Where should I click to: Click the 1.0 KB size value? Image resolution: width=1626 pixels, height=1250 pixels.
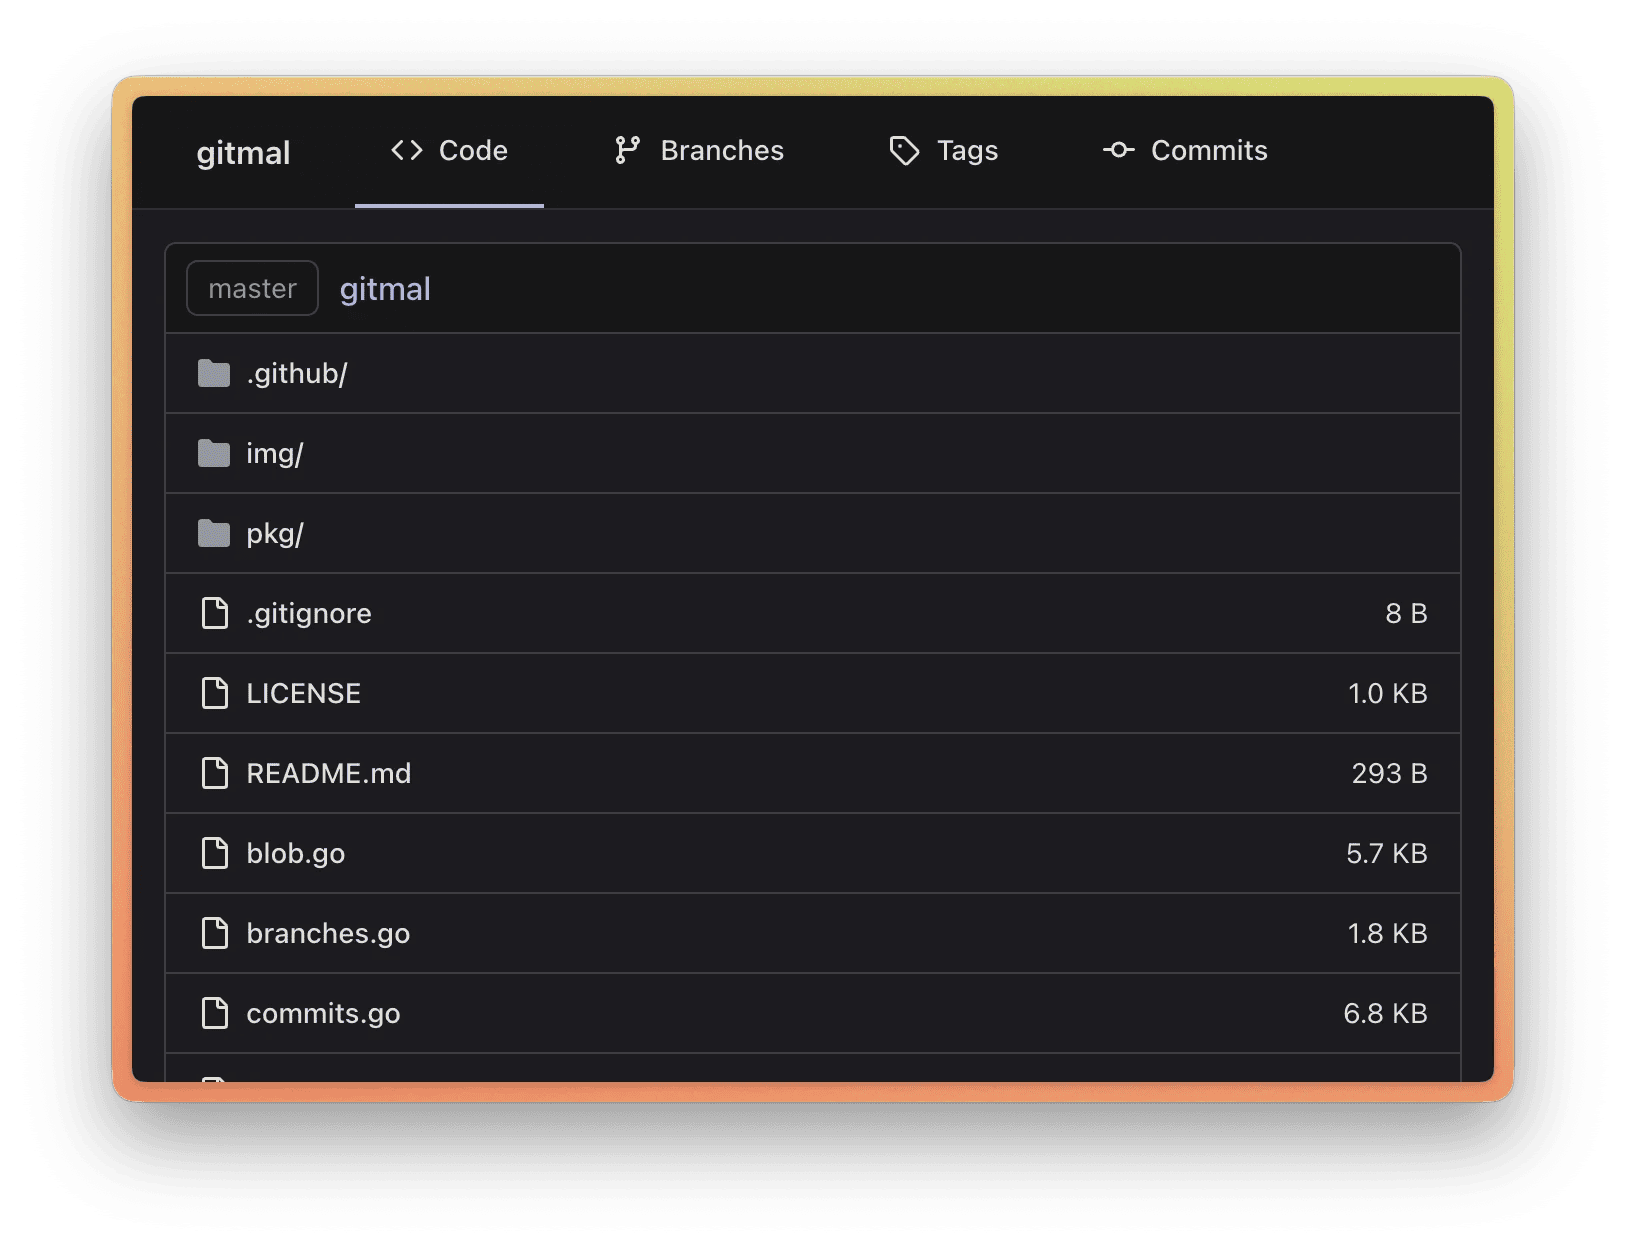1388,693
